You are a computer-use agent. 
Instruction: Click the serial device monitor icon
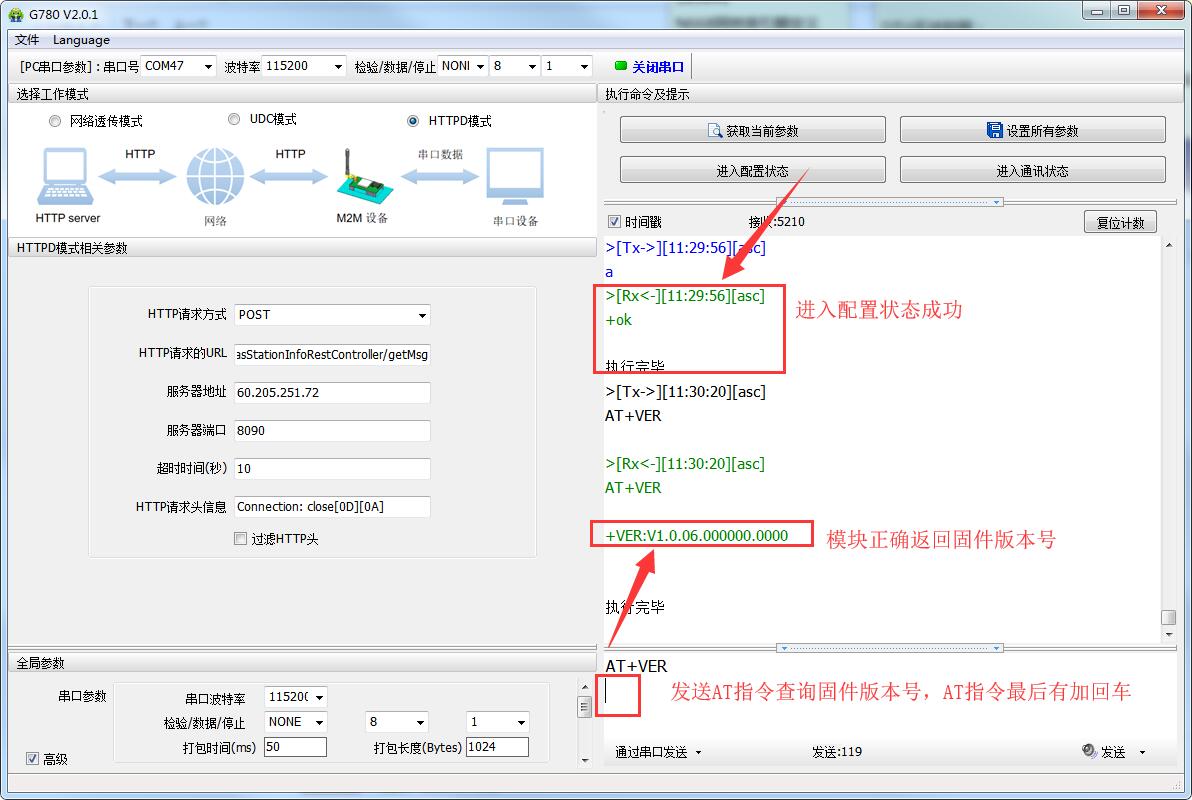click(x=515, y=178)
